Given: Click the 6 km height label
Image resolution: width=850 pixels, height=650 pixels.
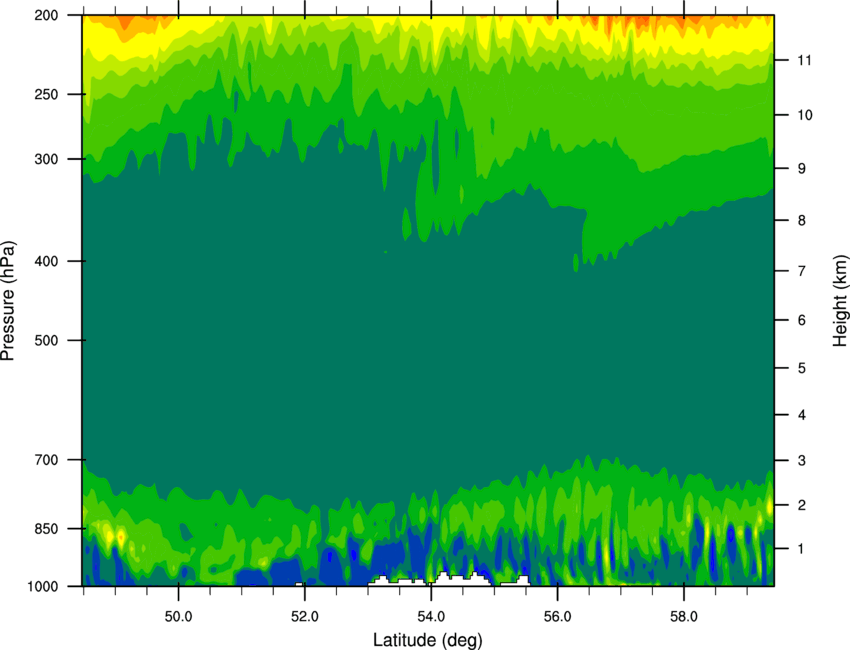Looking at the screenshot, I should 802,320.
